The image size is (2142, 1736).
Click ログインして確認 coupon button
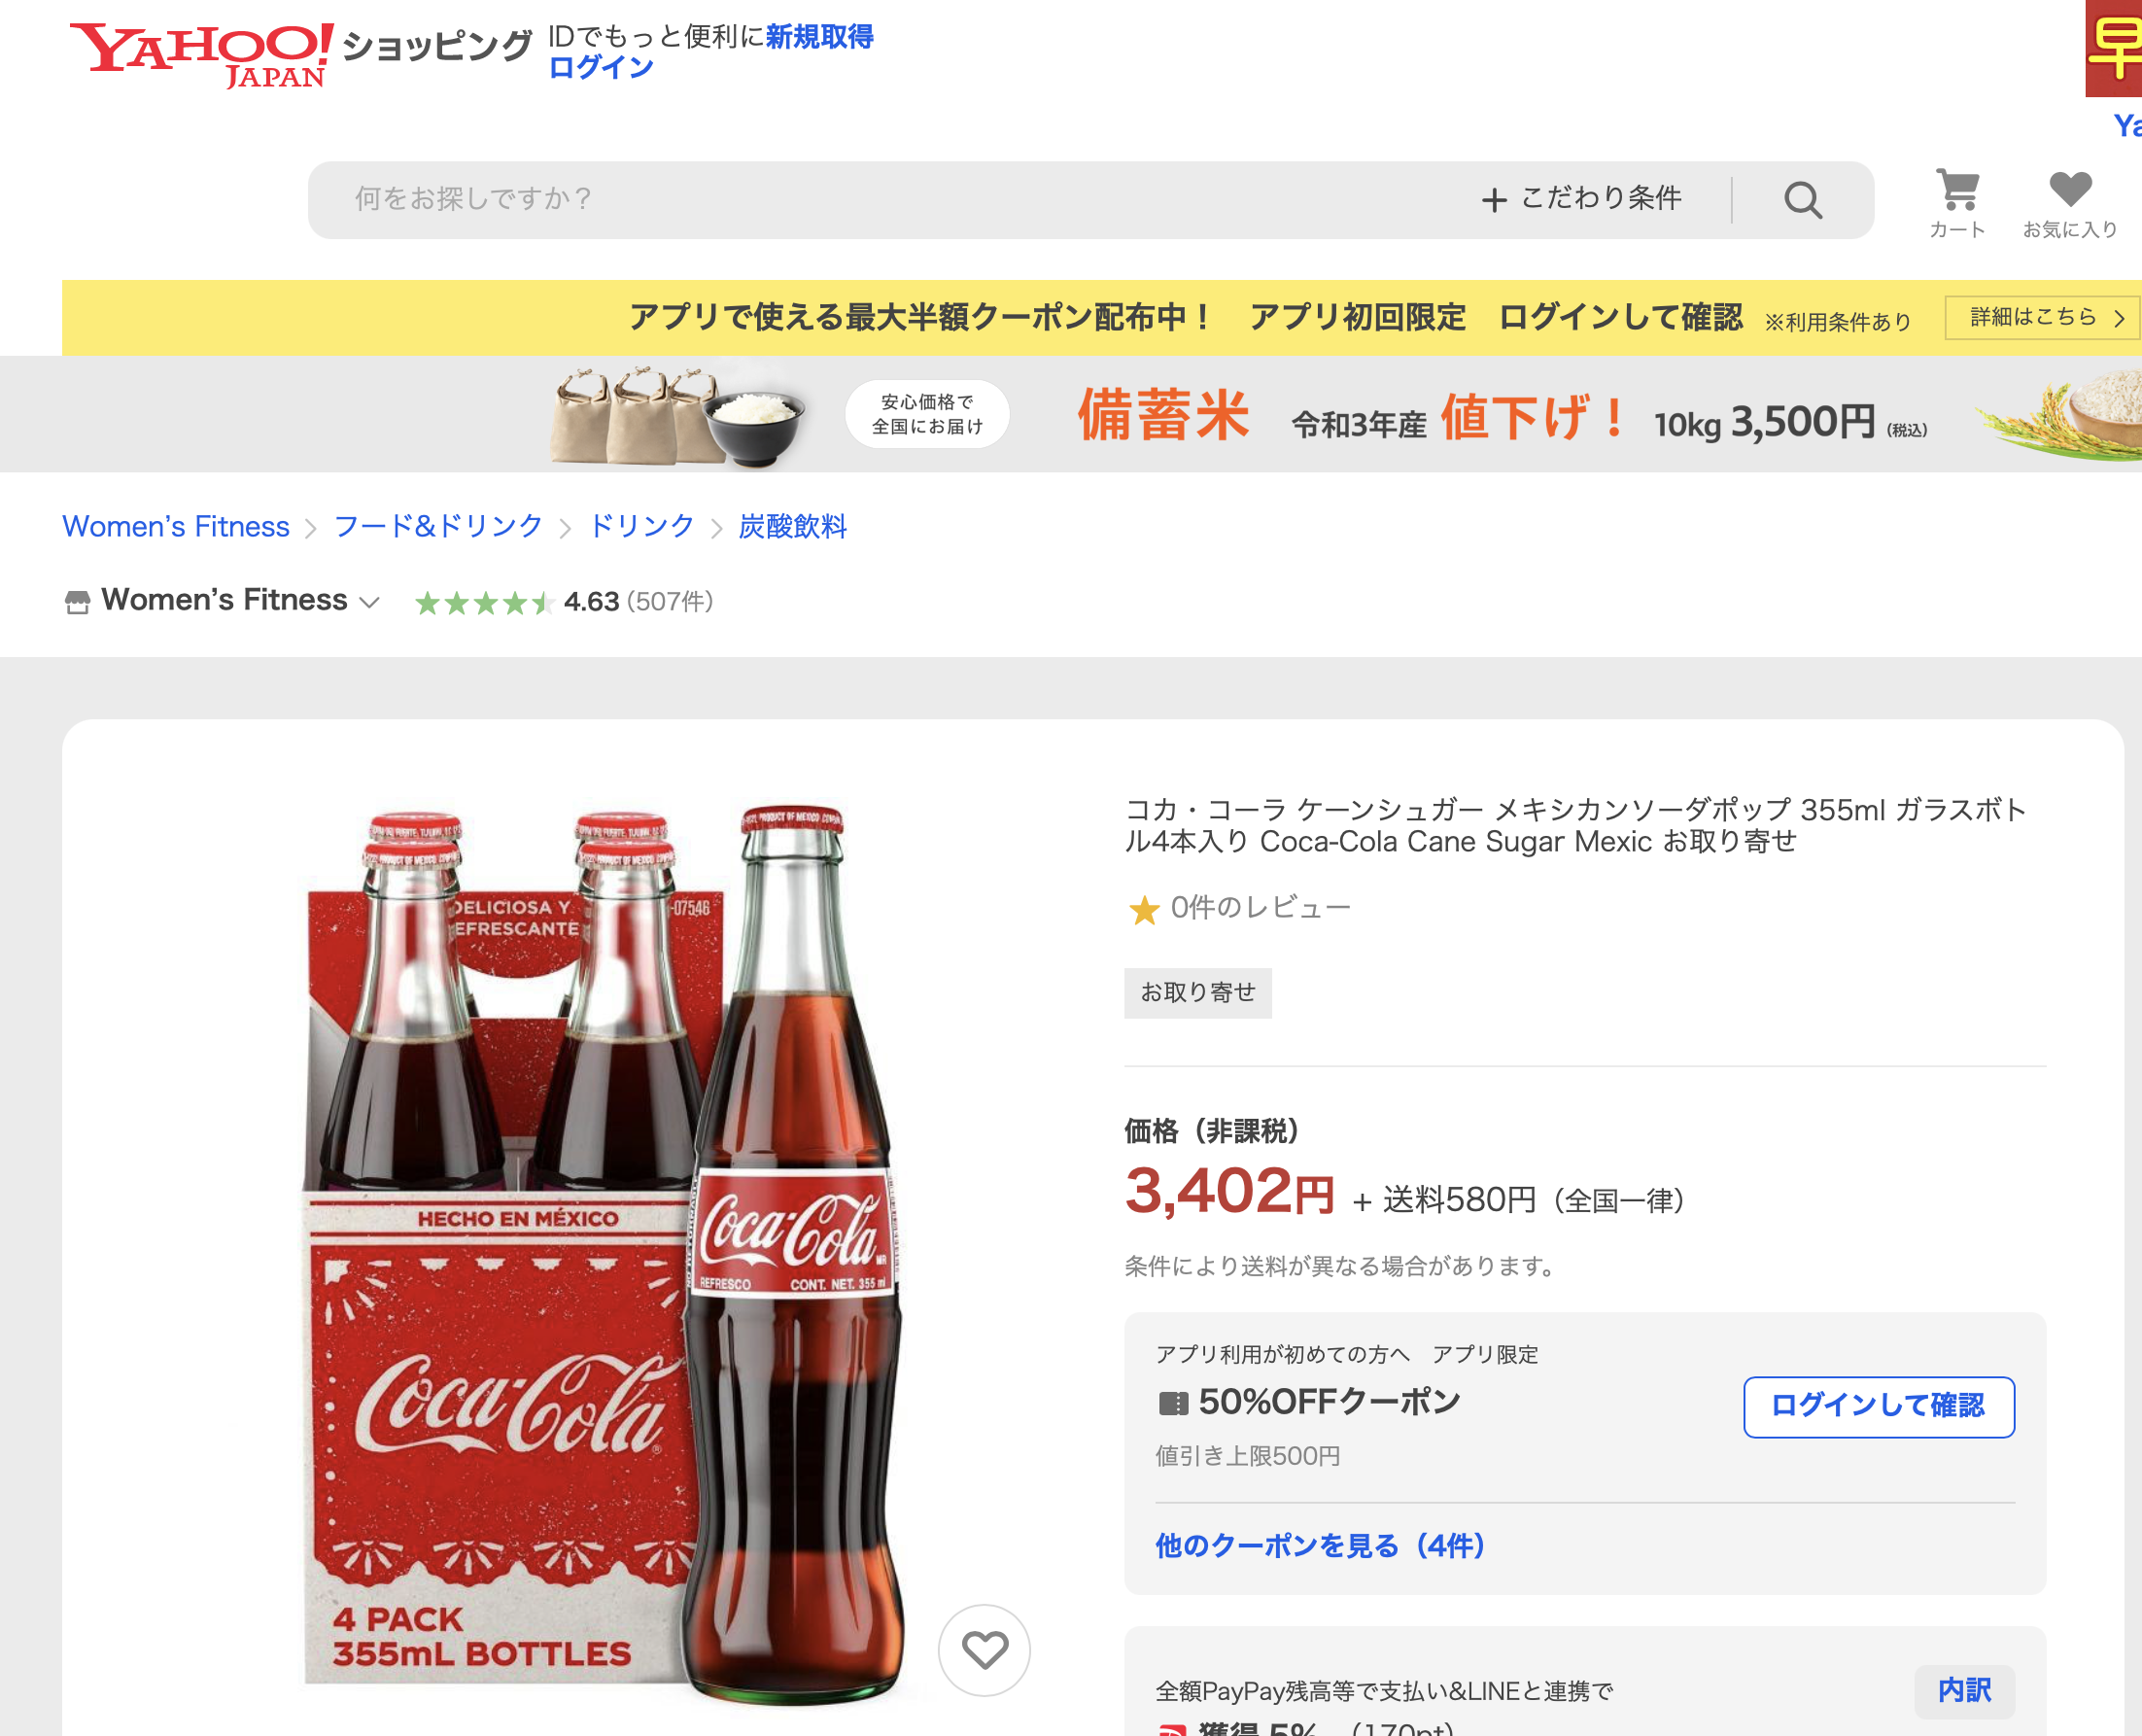click(1878, 1407)
